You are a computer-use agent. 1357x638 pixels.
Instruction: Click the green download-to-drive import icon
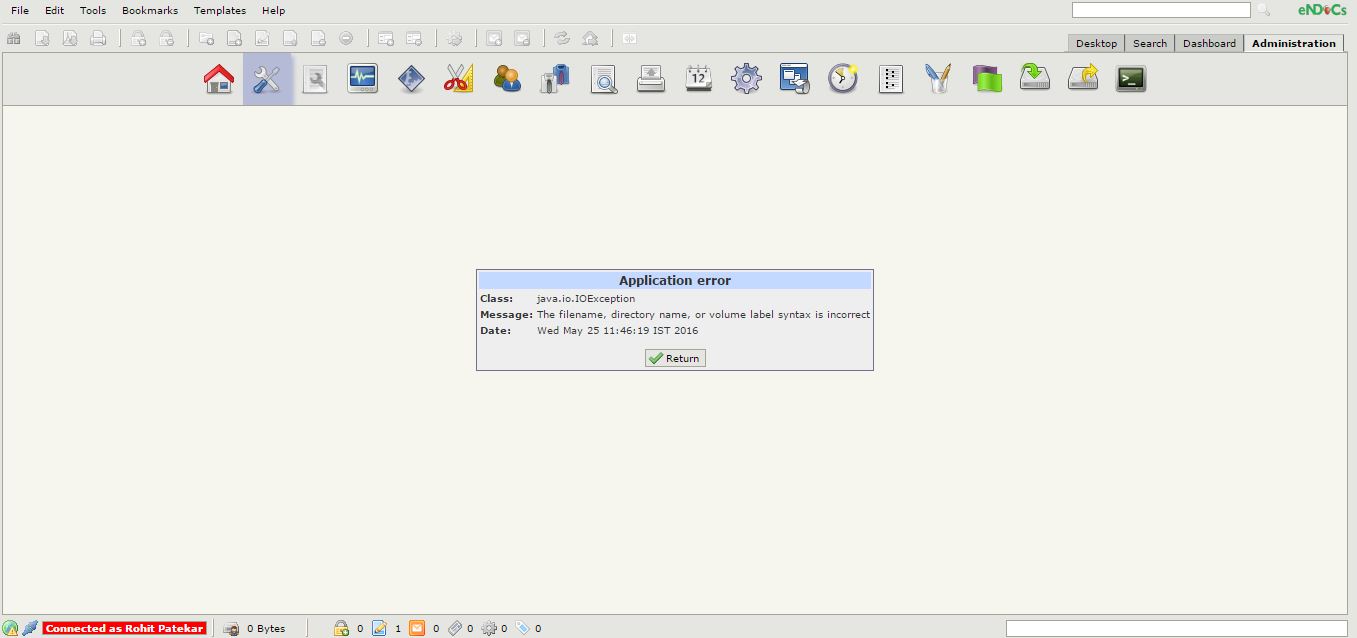coord(1034,79)
